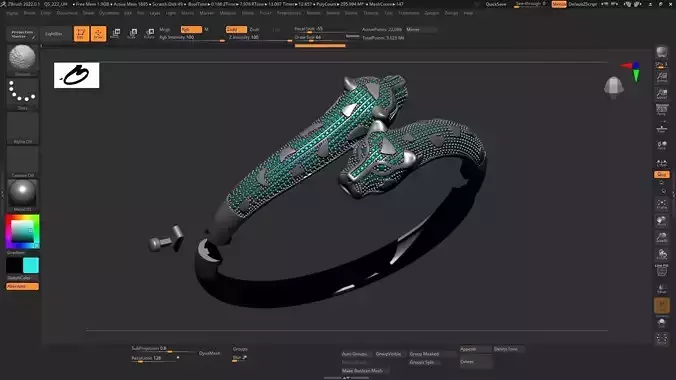The image size is (676, 380).
Task: Toggle the Mrgb mode
Action: coord(165,29)
